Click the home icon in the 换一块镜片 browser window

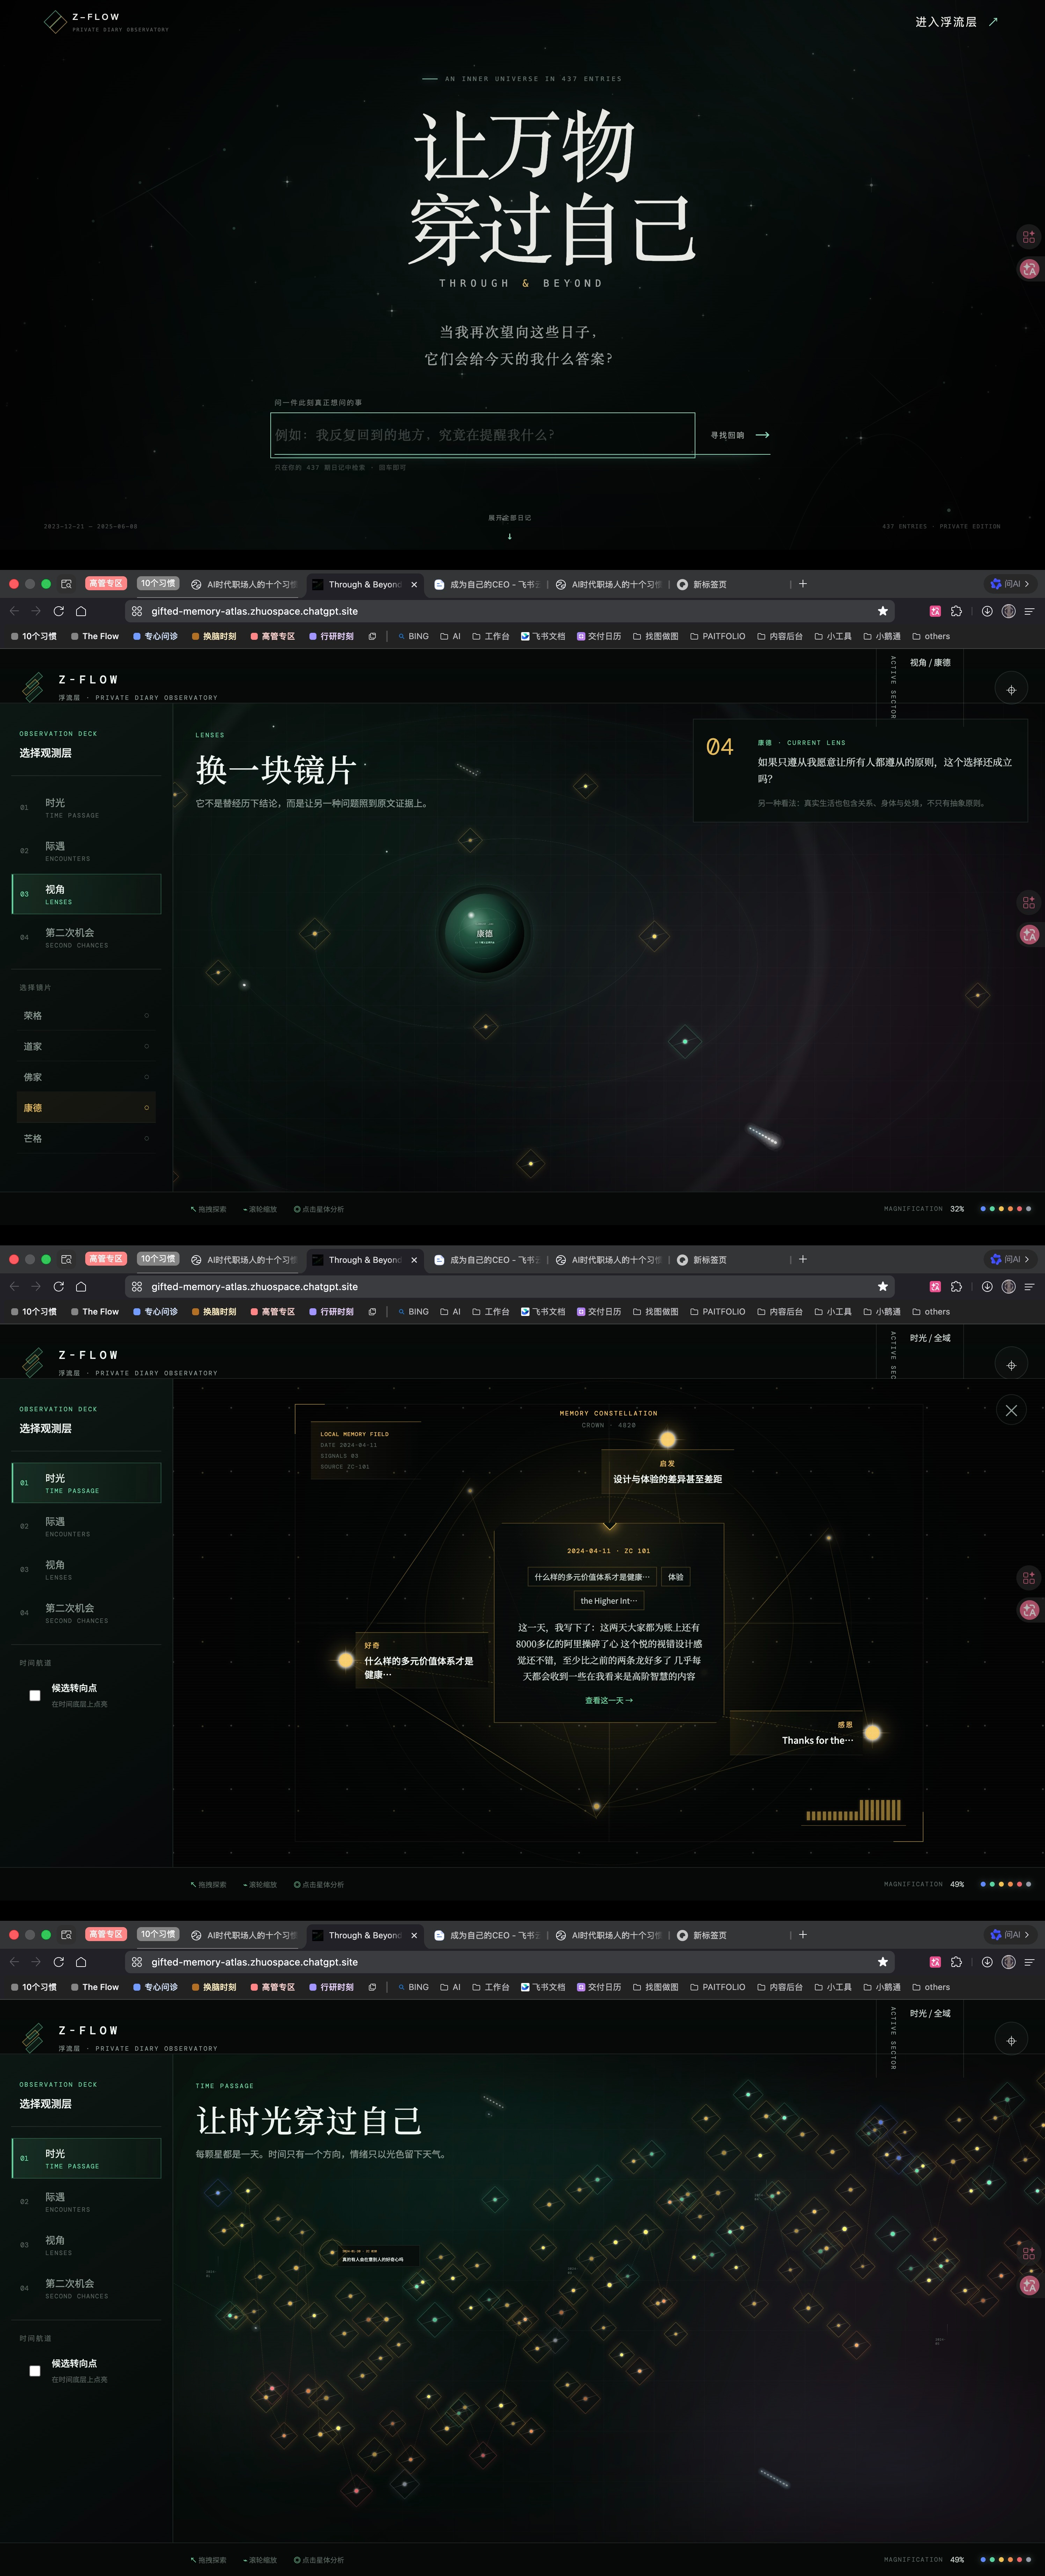pos(81,611)
